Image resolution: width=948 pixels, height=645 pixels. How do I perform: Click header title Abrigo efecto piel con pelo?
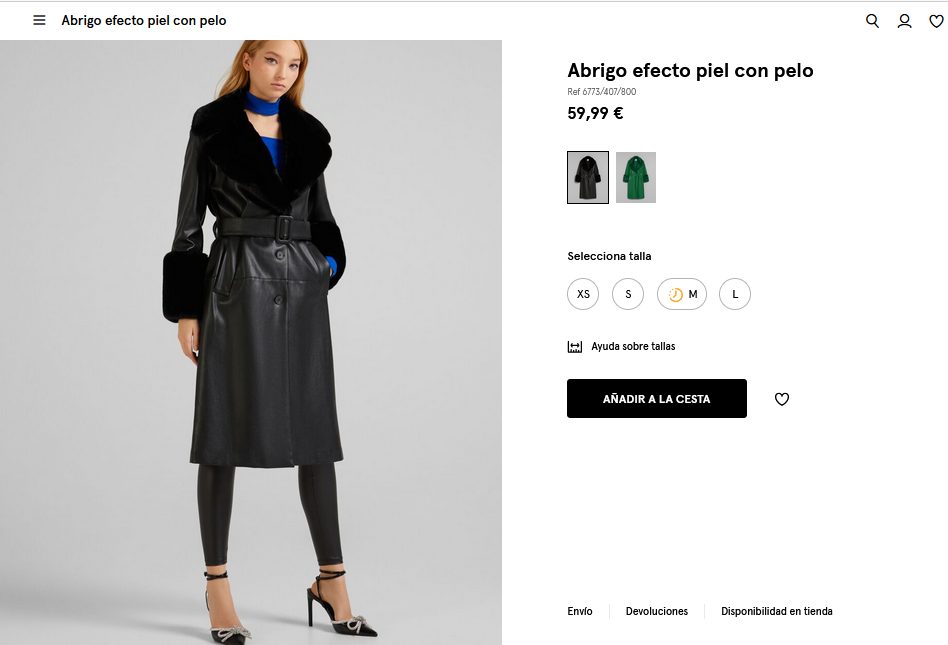(144, 20)
